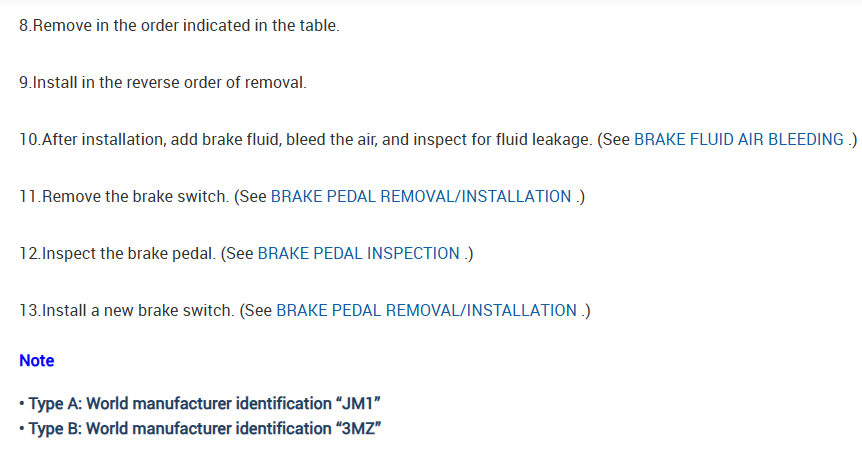The height and width of the screenshot is (452, 862).
Task: Click the "3MZ" identification code
Action: tap(359, 428)
